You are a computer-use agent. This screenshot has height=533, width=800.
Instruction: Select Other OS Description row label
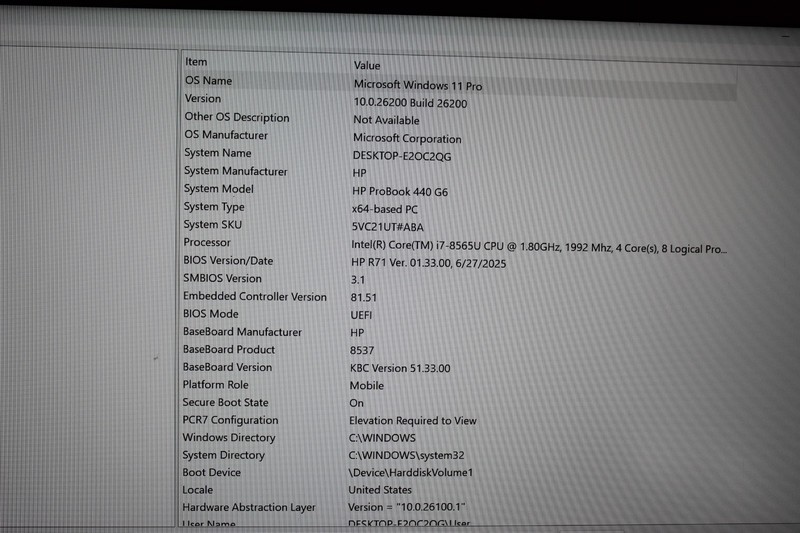coord(237,117)
